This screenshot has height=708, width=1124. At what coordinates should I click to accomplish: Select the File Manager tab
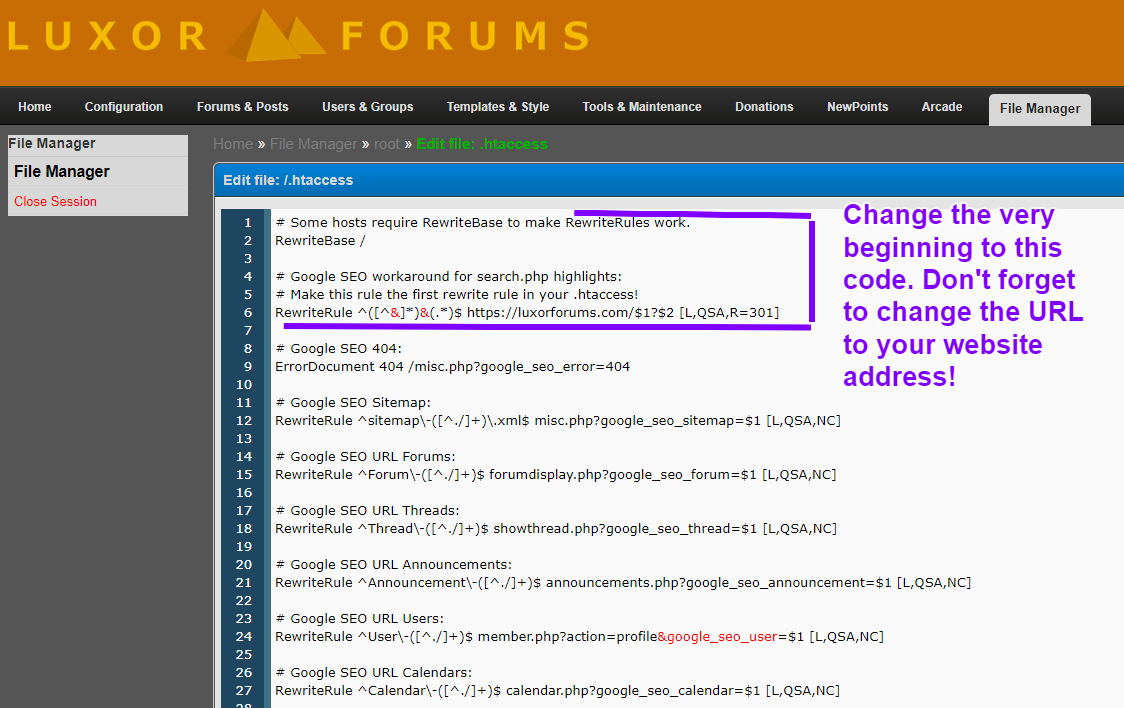click(1039, 109)
